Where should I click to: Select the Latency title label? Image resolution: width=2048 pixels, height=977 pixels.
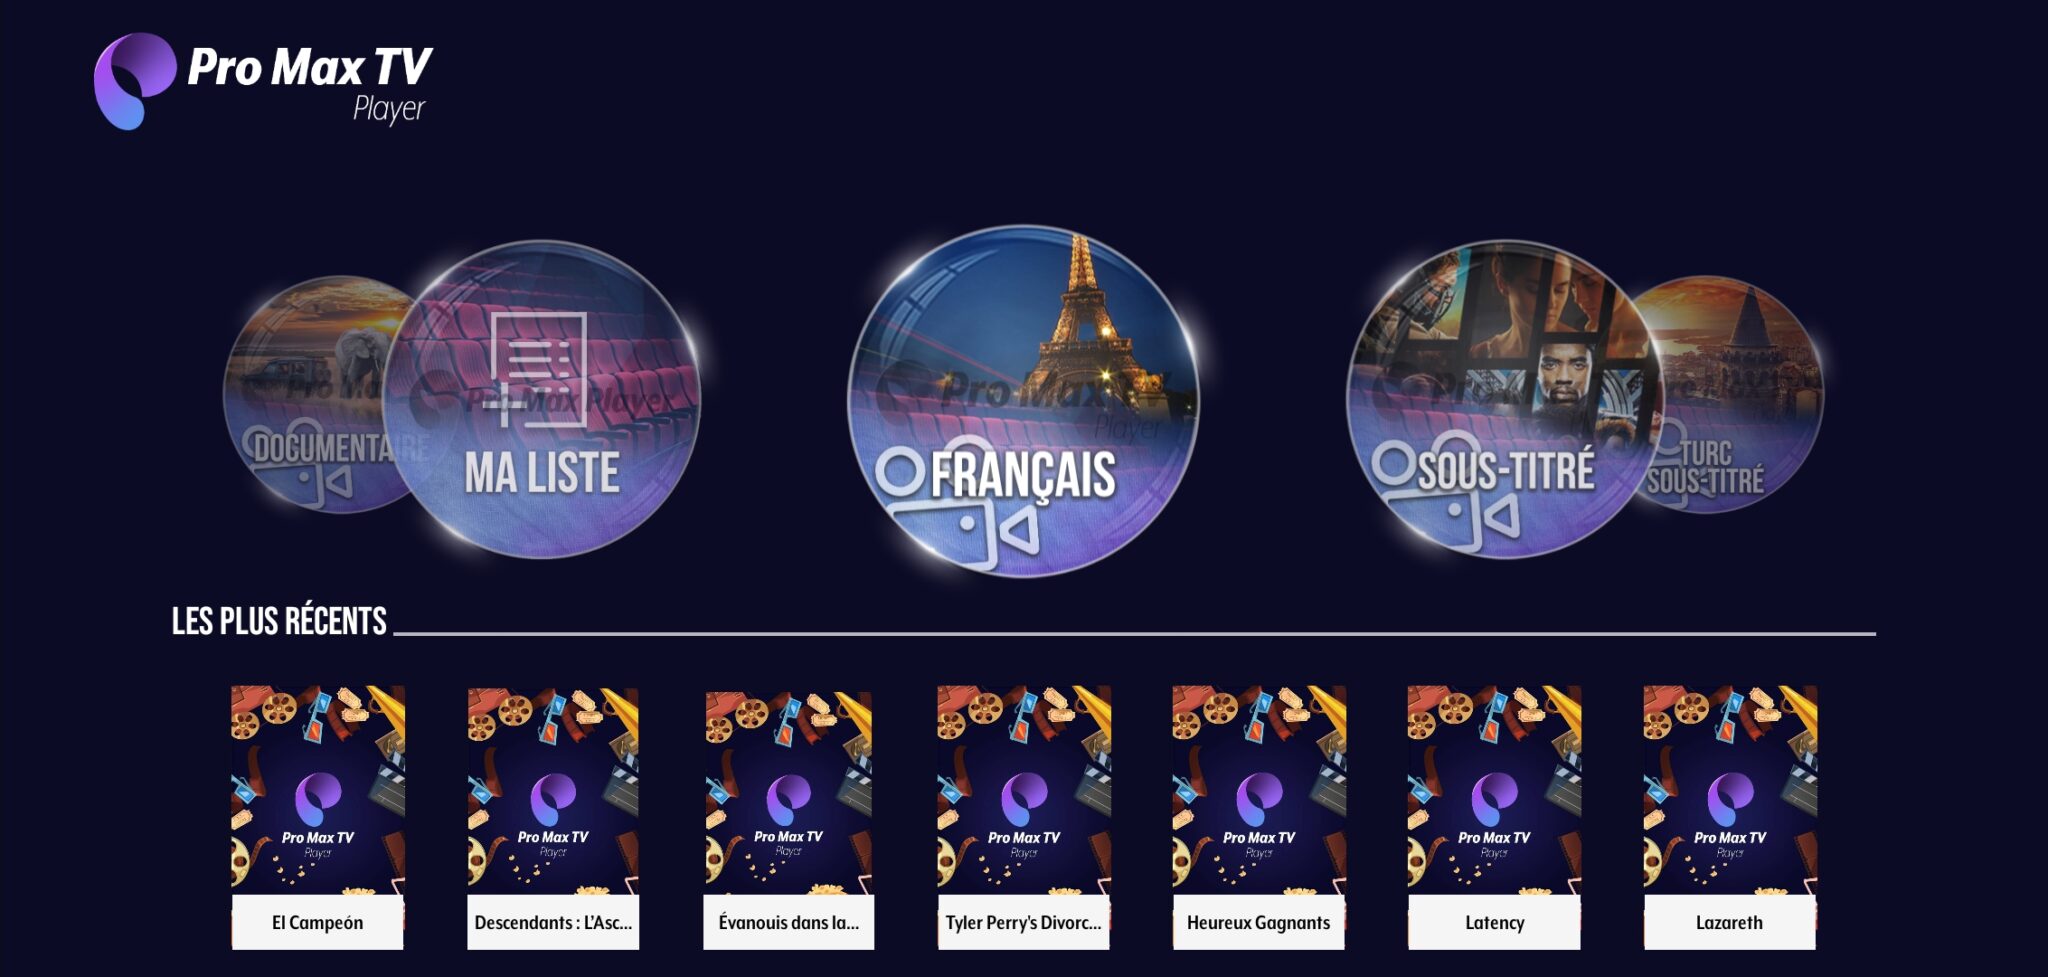pos(1494,922)
